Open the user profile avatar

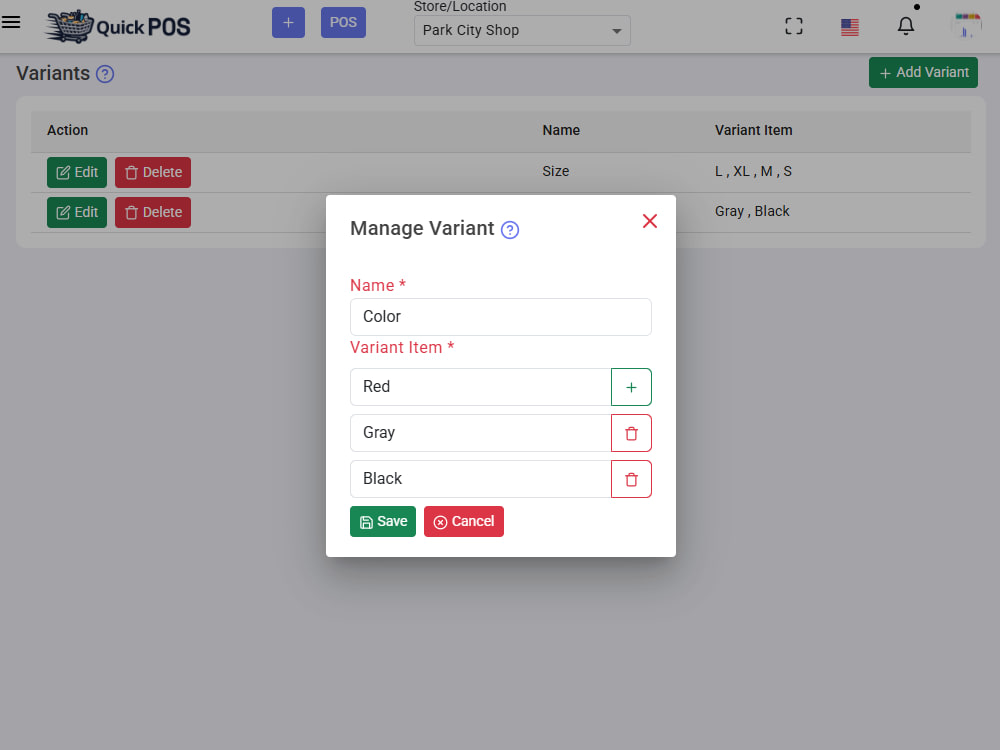pos(967,26)
